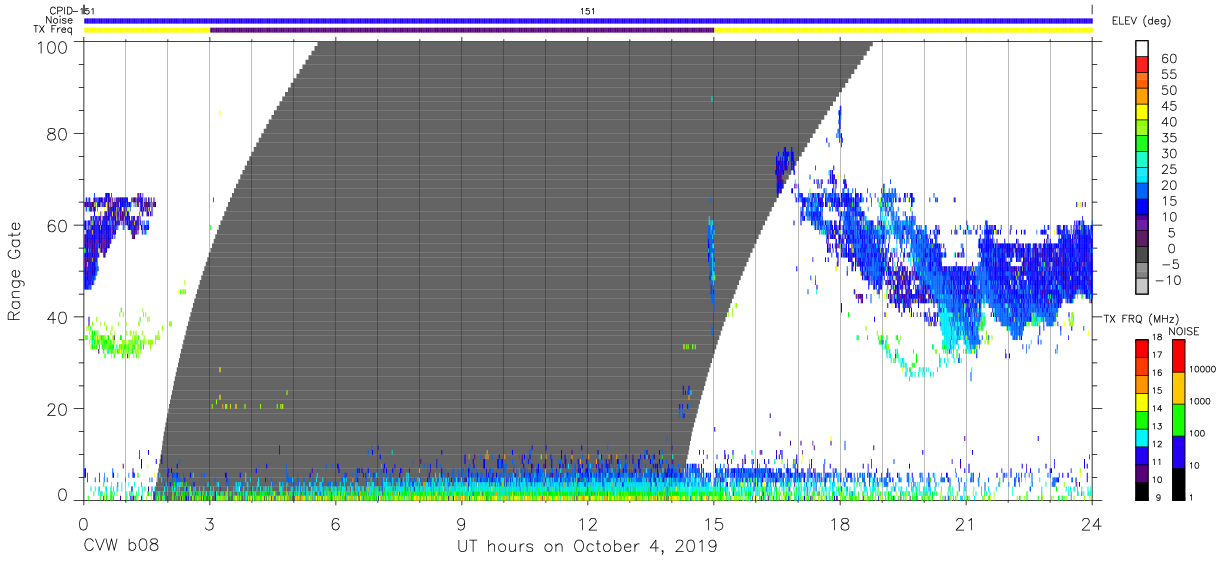Click the x-axis tick label '9'
This screenshot has width=1228, height=567.
(x=461, y=523)
